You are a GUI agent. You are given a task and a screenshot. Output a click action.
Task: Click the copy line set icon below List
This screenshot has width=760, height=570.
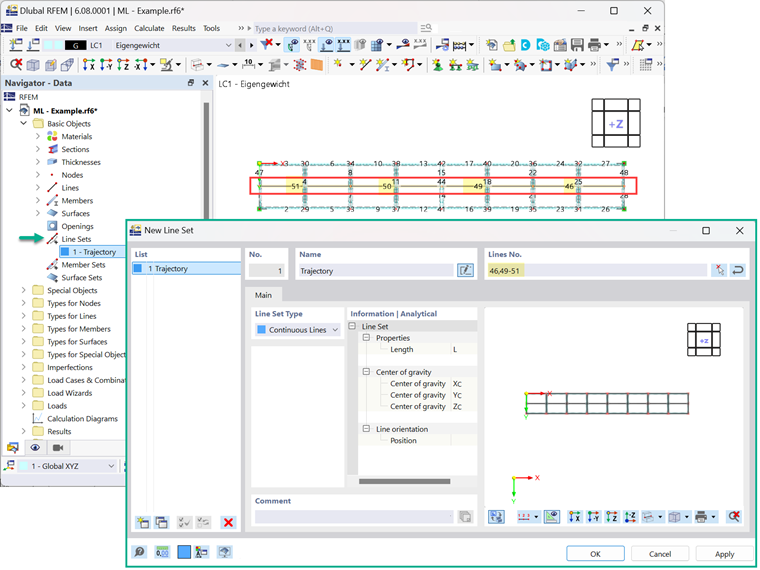(x=161, y=522)
